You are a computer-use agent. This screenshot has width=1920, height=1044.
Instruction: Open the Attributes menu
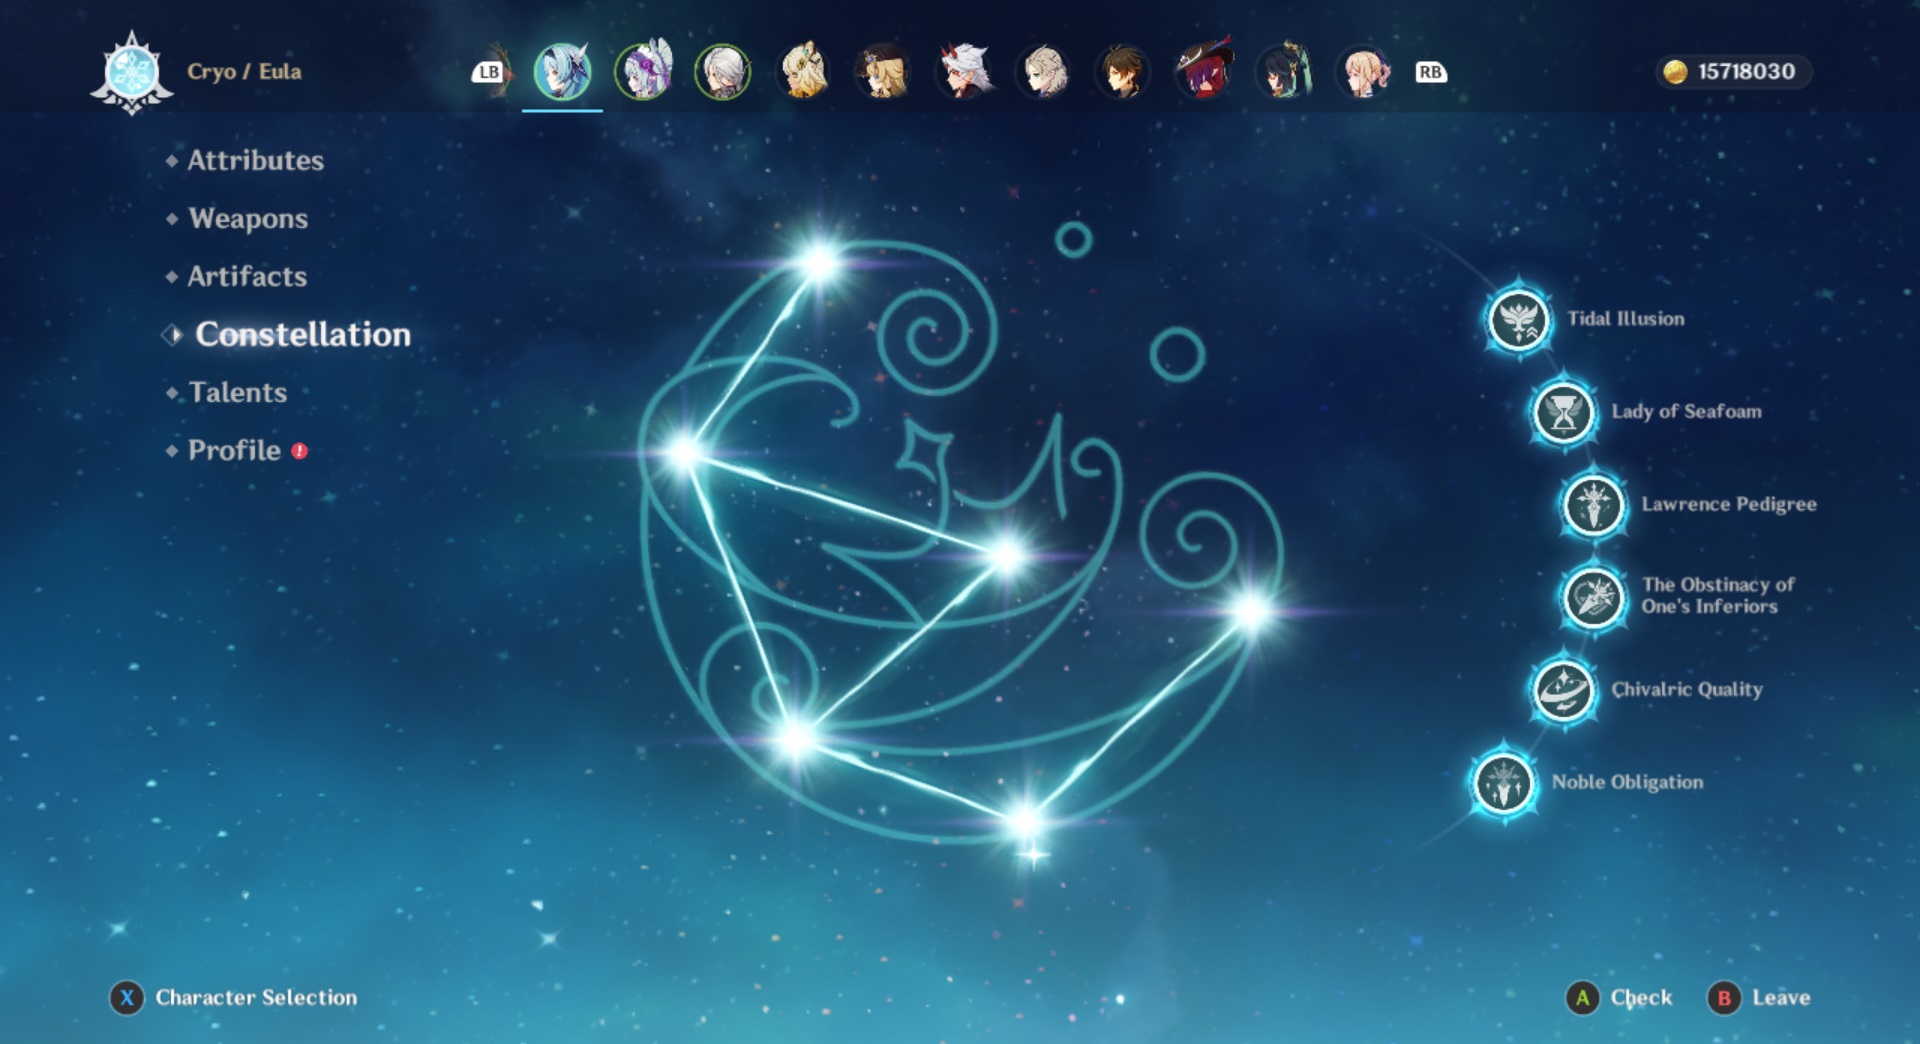click(255, 160)
